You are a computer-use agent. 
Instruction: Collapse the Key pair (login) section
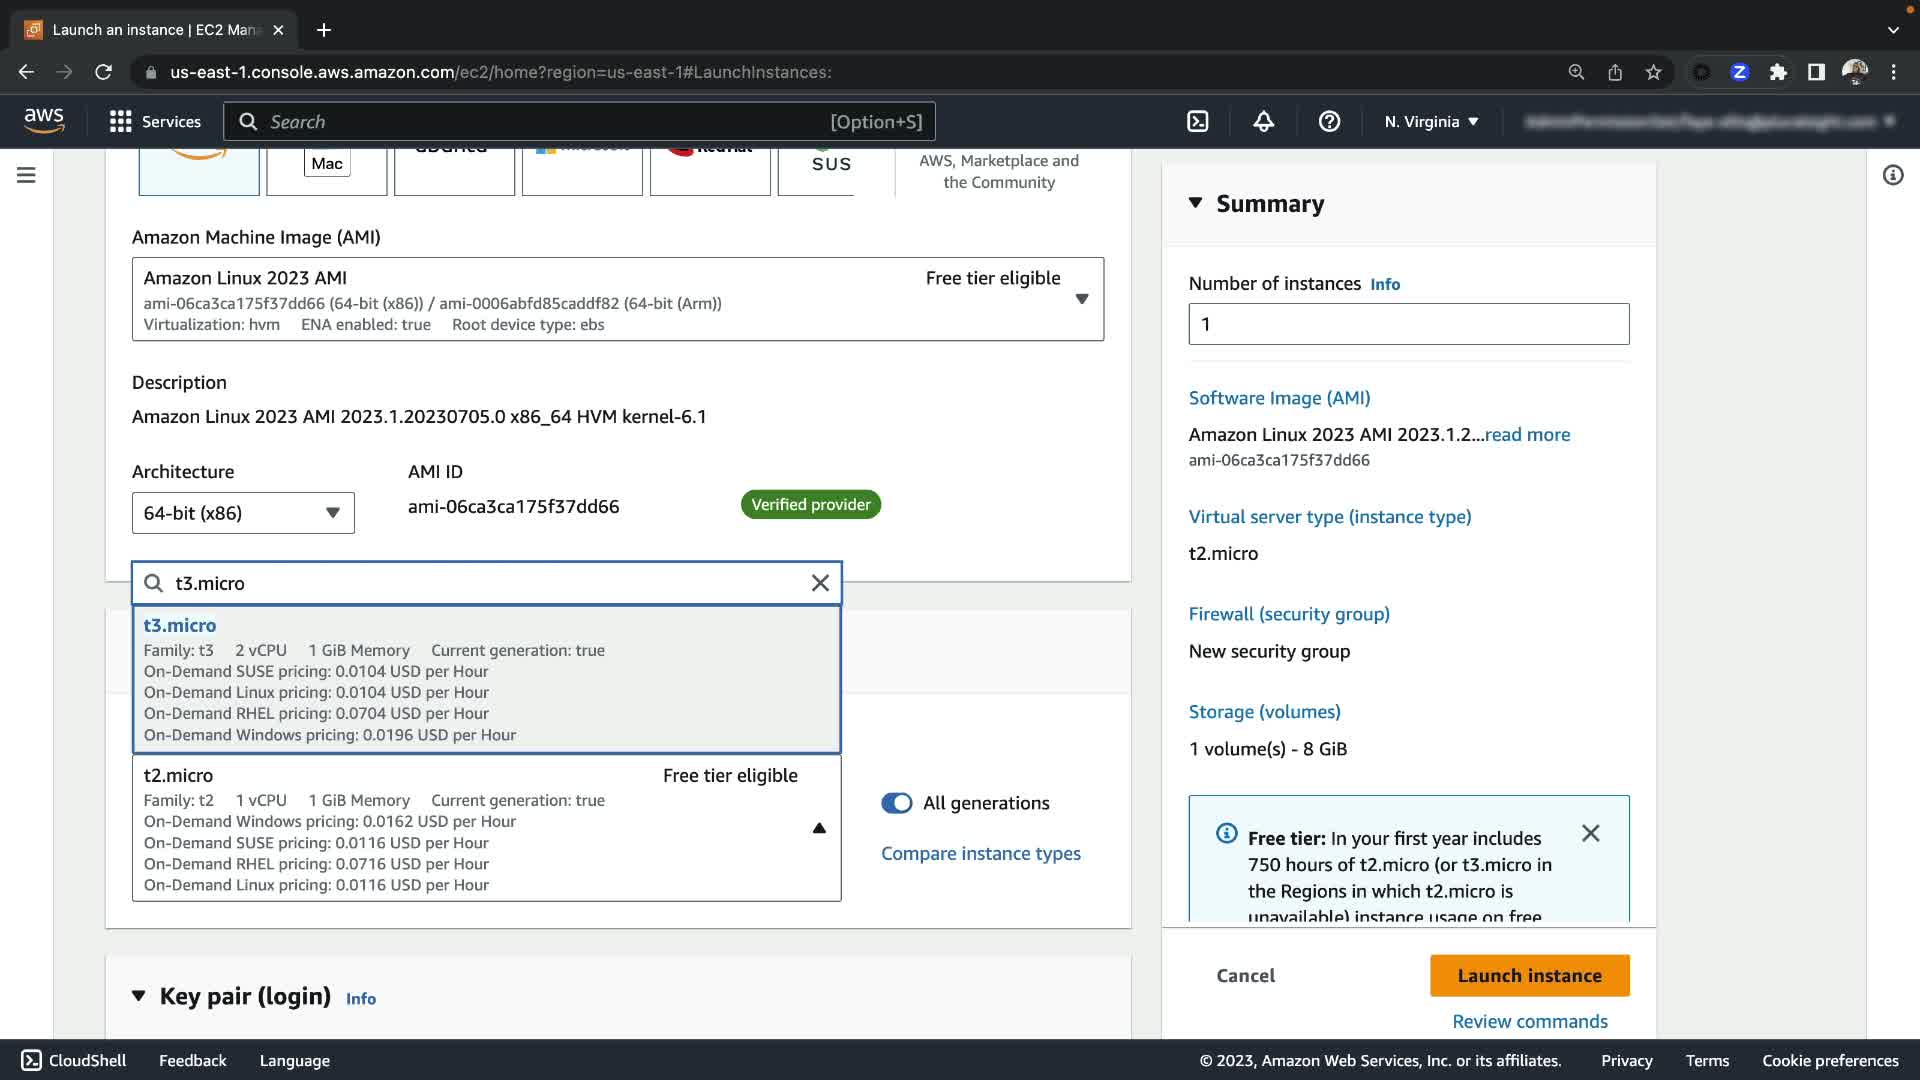[138, 996]
